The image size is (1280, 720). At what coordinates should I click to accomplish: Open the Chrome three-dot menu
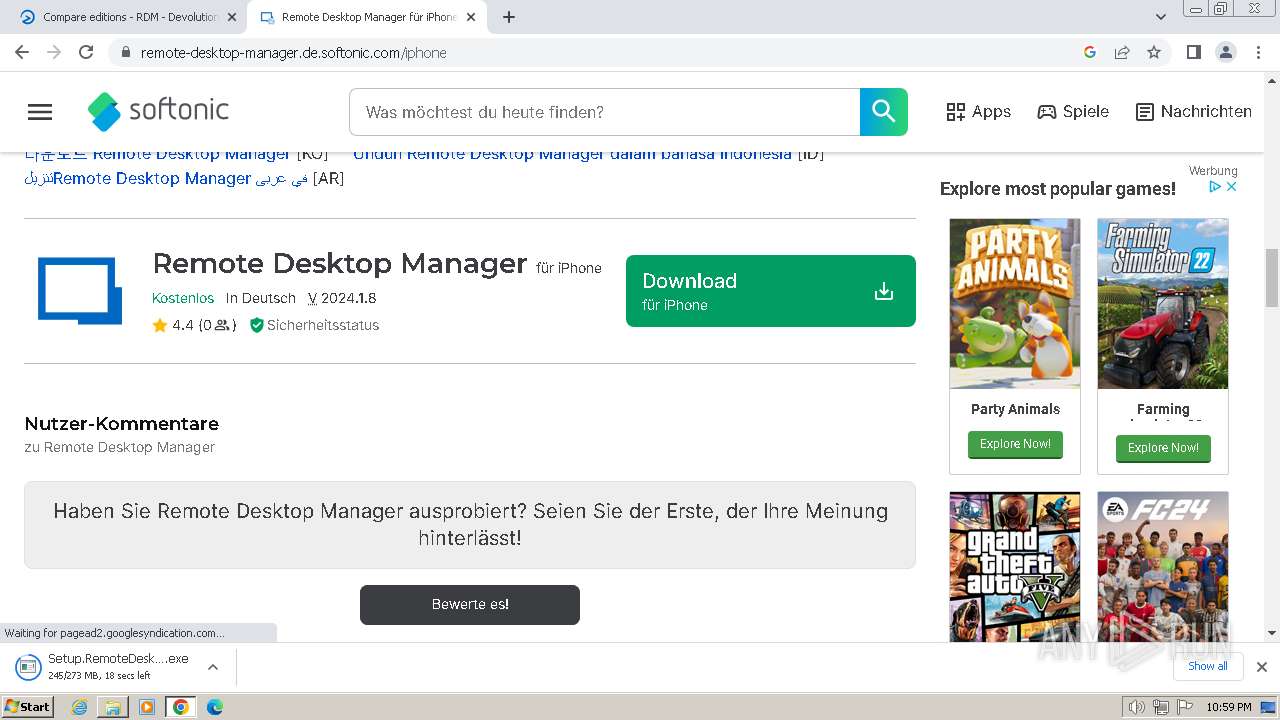1259,52
